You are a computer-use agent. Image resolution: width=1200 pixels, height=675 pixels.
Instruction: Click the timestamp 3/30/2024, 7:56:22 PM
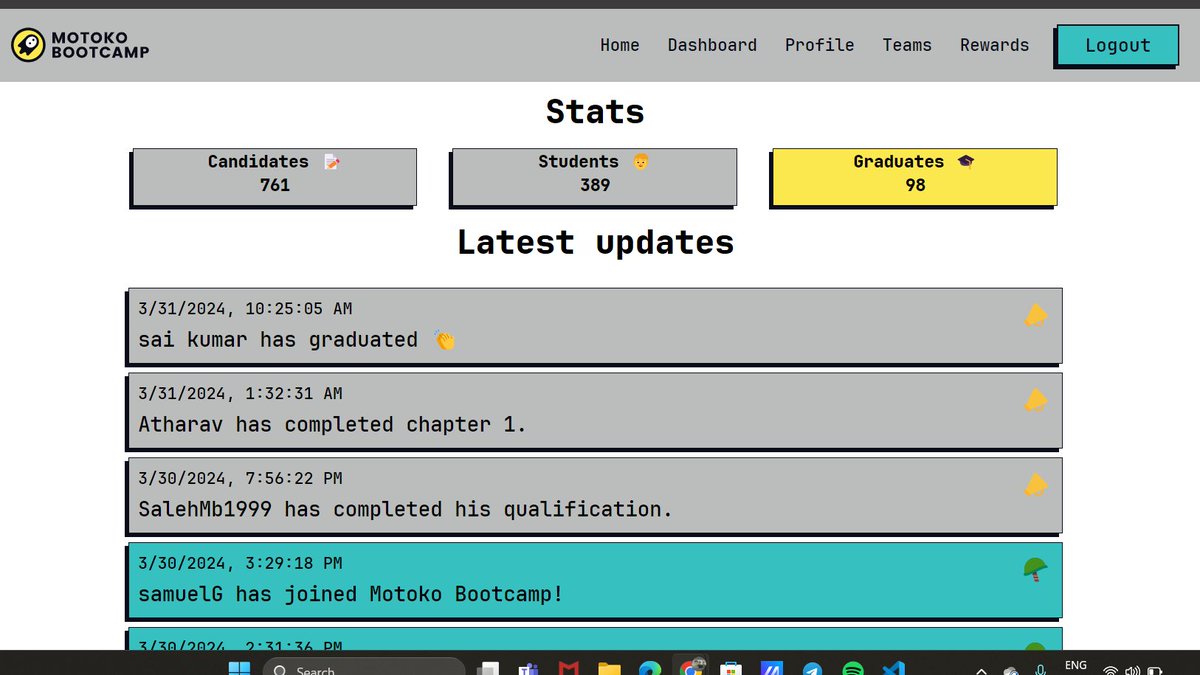[x=240, y=479]
